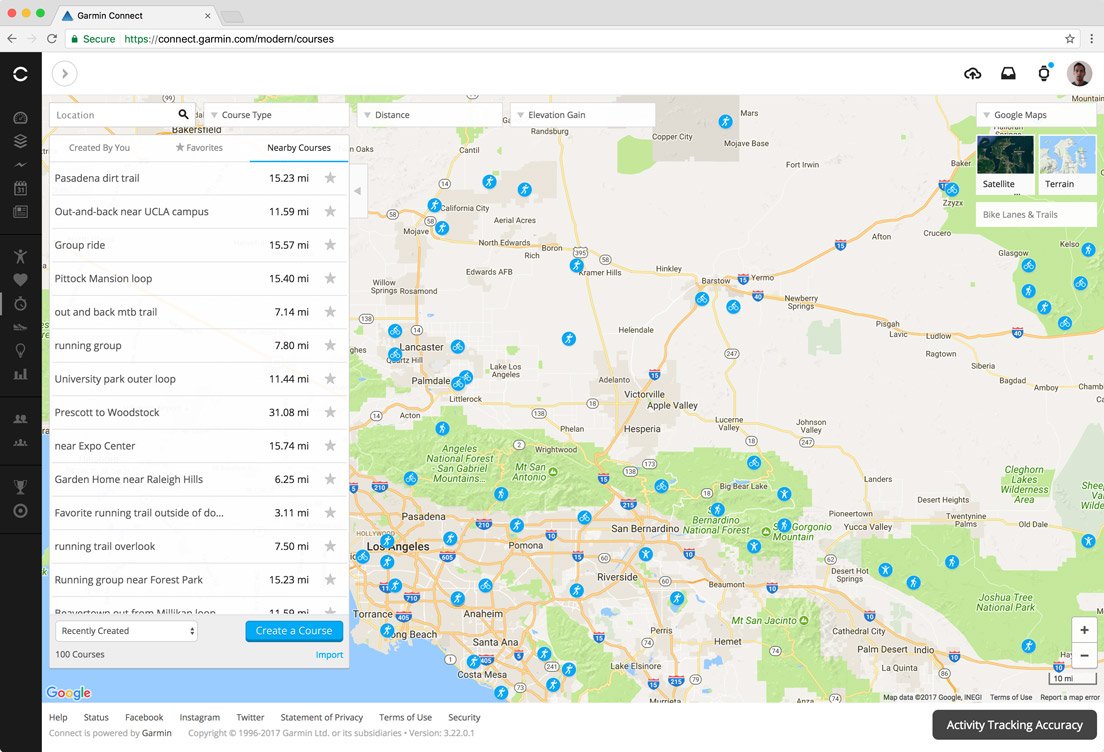Open the Recently Created sort dropdown

[127, 631]
